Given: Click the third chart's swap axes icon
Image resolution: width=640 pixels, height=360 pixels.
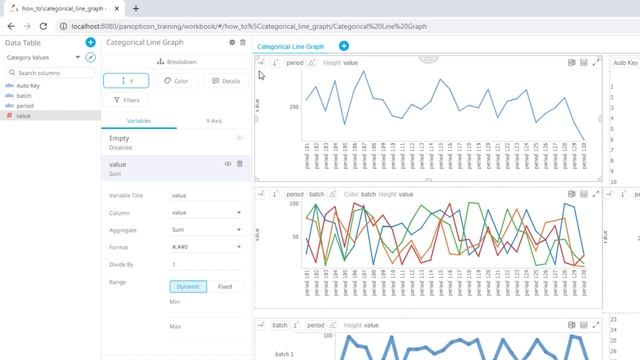Looking at the screenshot, I should point(261,325).
